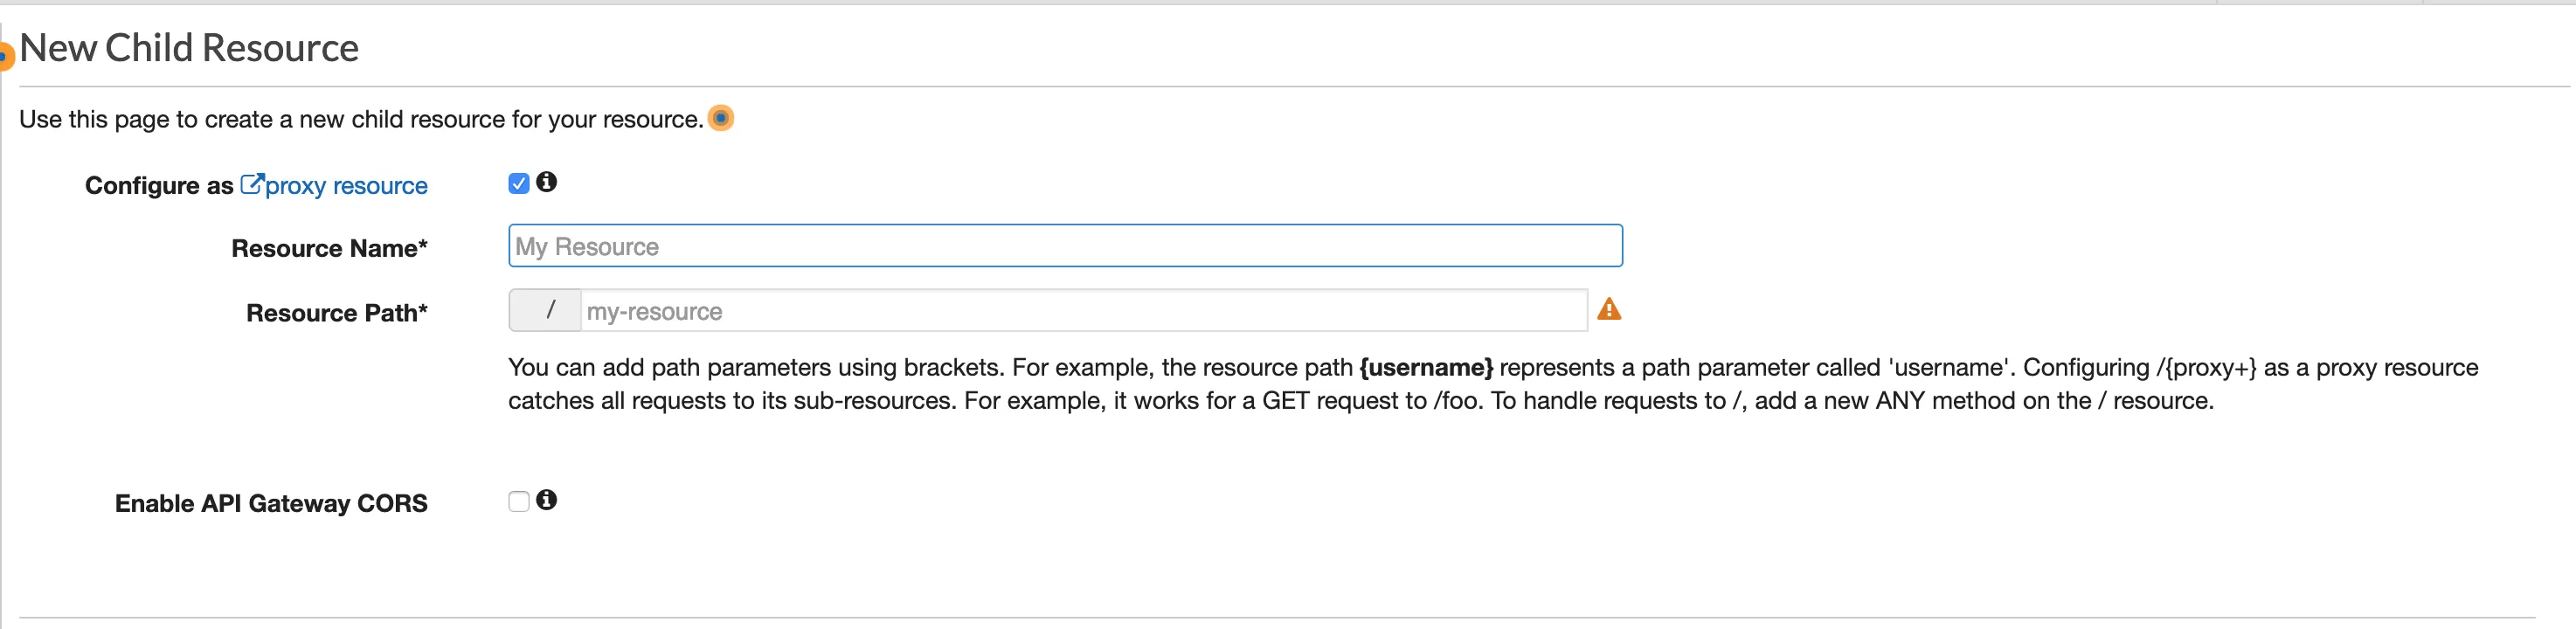Click the slash prefix of Resource Path
2576x629 pixels.
click(546, 311)
